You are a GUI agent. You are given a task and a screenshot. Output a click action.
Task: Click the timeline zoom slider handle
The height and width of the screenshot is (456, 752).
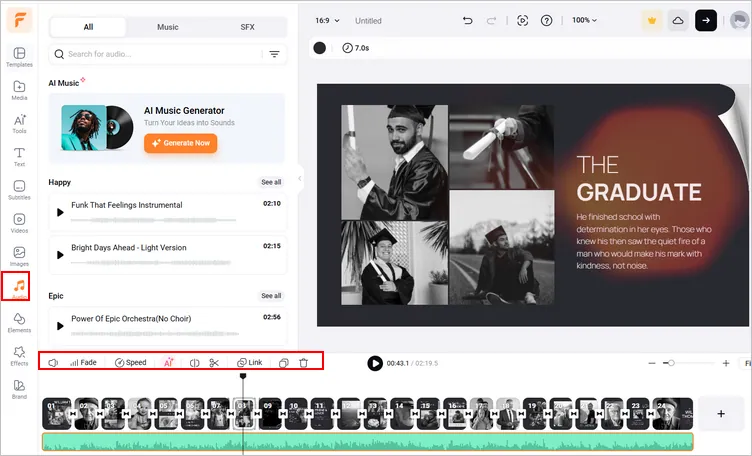671,363
